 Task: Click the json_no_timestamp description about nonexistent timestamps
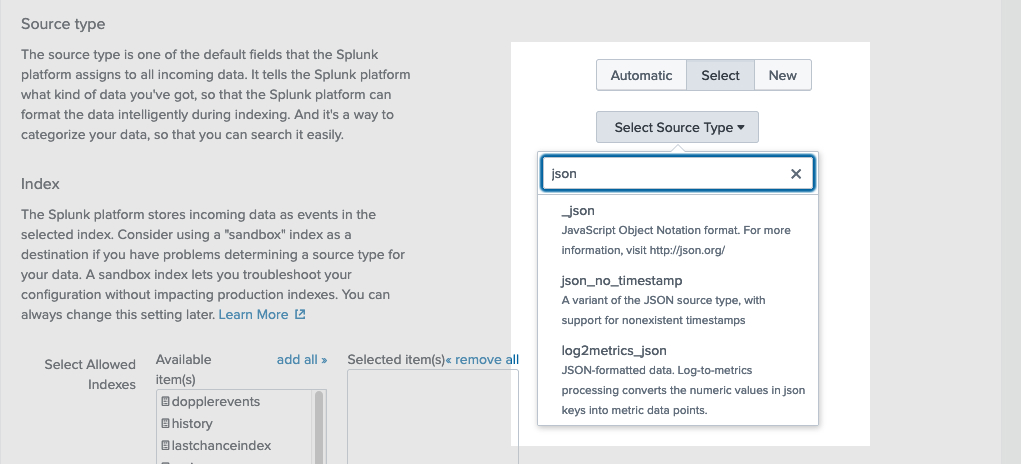click(664, 310)
